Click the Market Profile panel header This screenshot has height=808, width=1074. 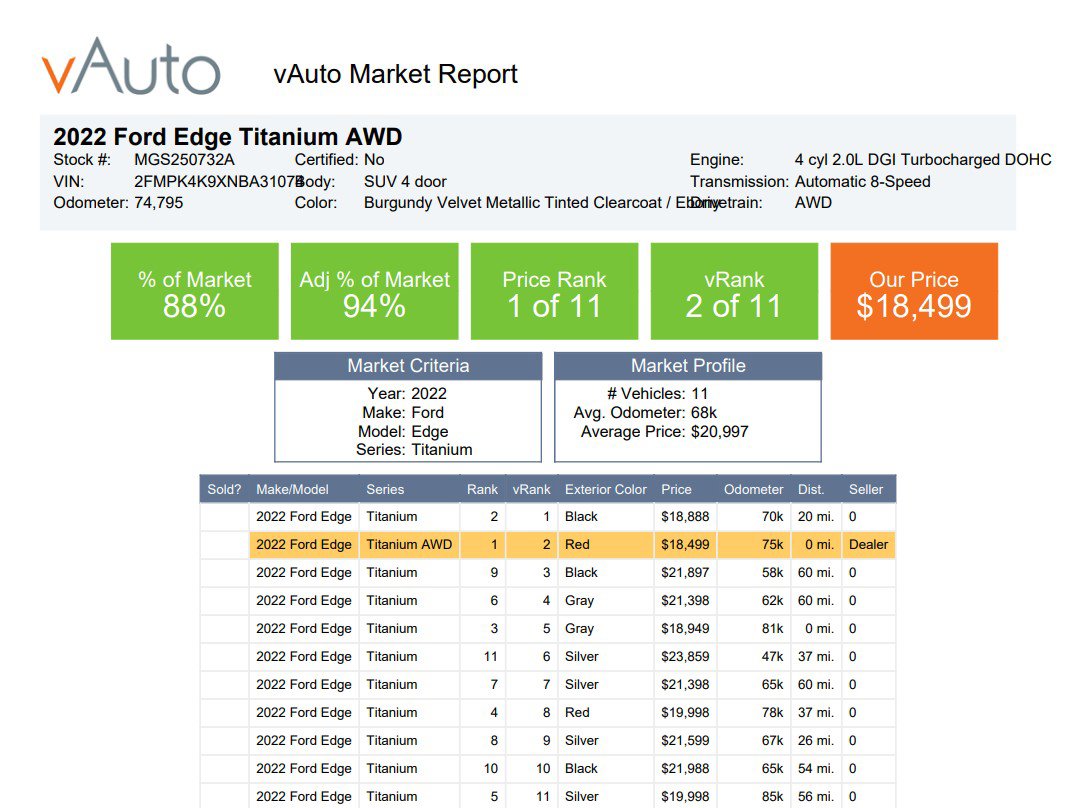[x=688, y=366]
